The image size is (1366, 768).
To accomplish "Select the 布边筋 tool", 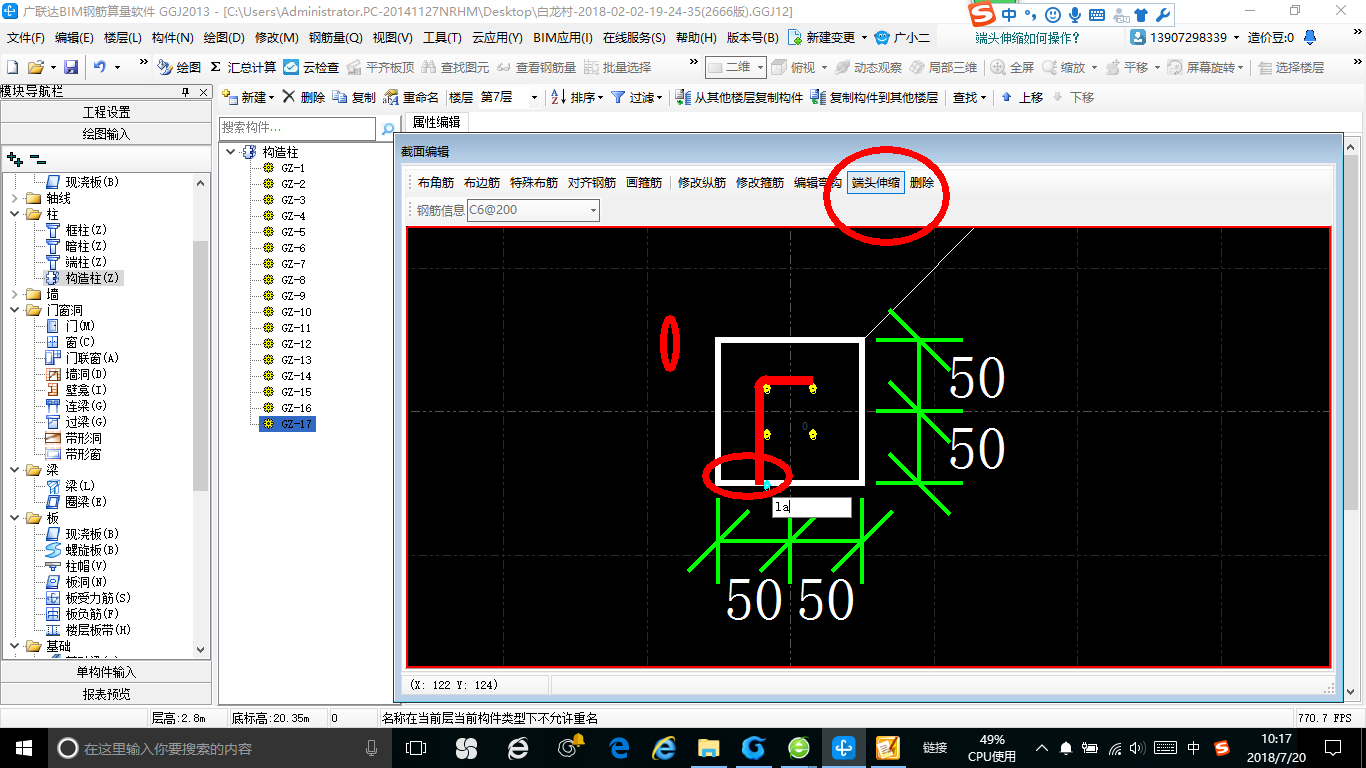I will click(482, 183).
